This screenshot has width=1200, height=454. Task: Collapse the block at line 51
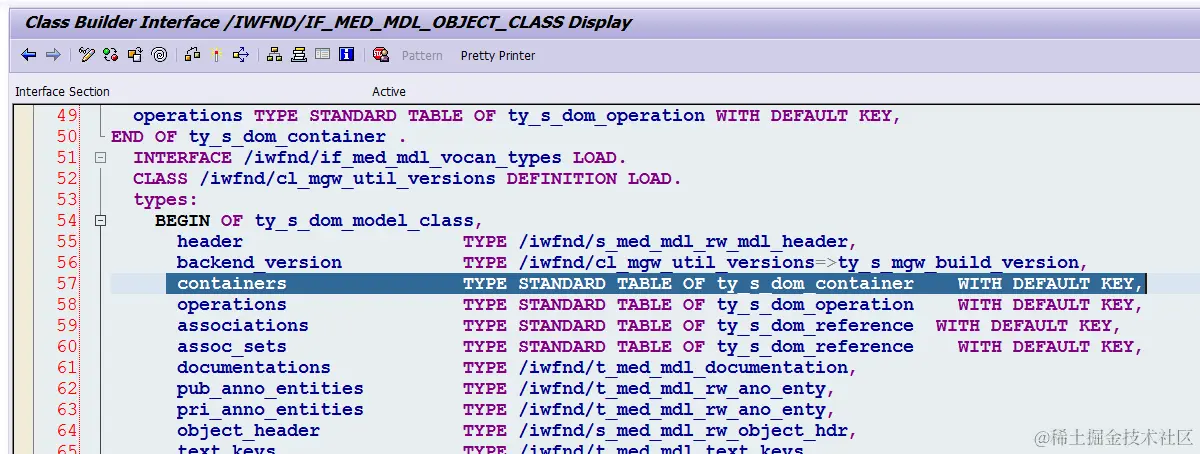coord(100,158)
